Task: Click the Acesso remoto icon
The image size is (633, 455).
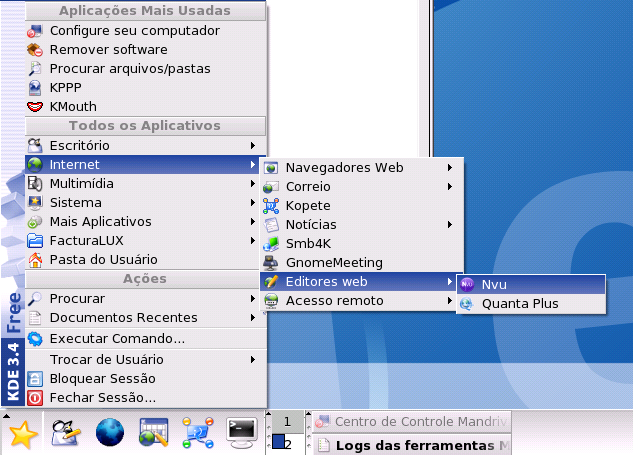Action: pos(271,301)
